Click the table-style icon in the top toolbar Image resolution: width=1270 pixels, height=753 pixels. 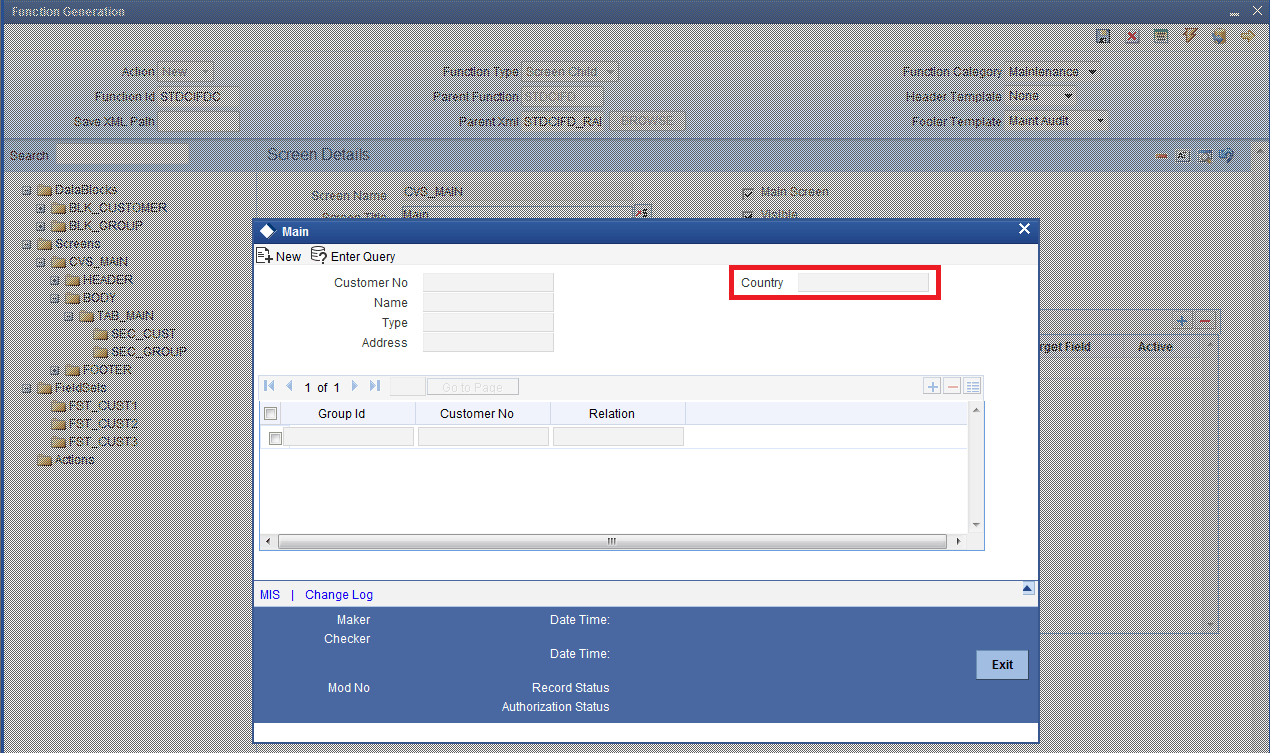coord(1161,36)
